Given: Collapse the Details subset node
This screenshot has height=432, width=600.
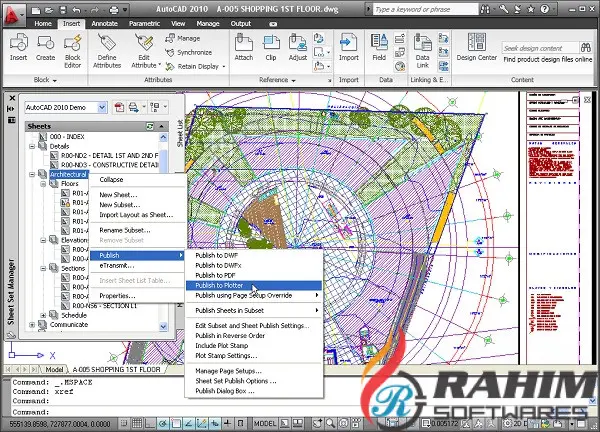Looking at the screenshot, I should point(32,146).
